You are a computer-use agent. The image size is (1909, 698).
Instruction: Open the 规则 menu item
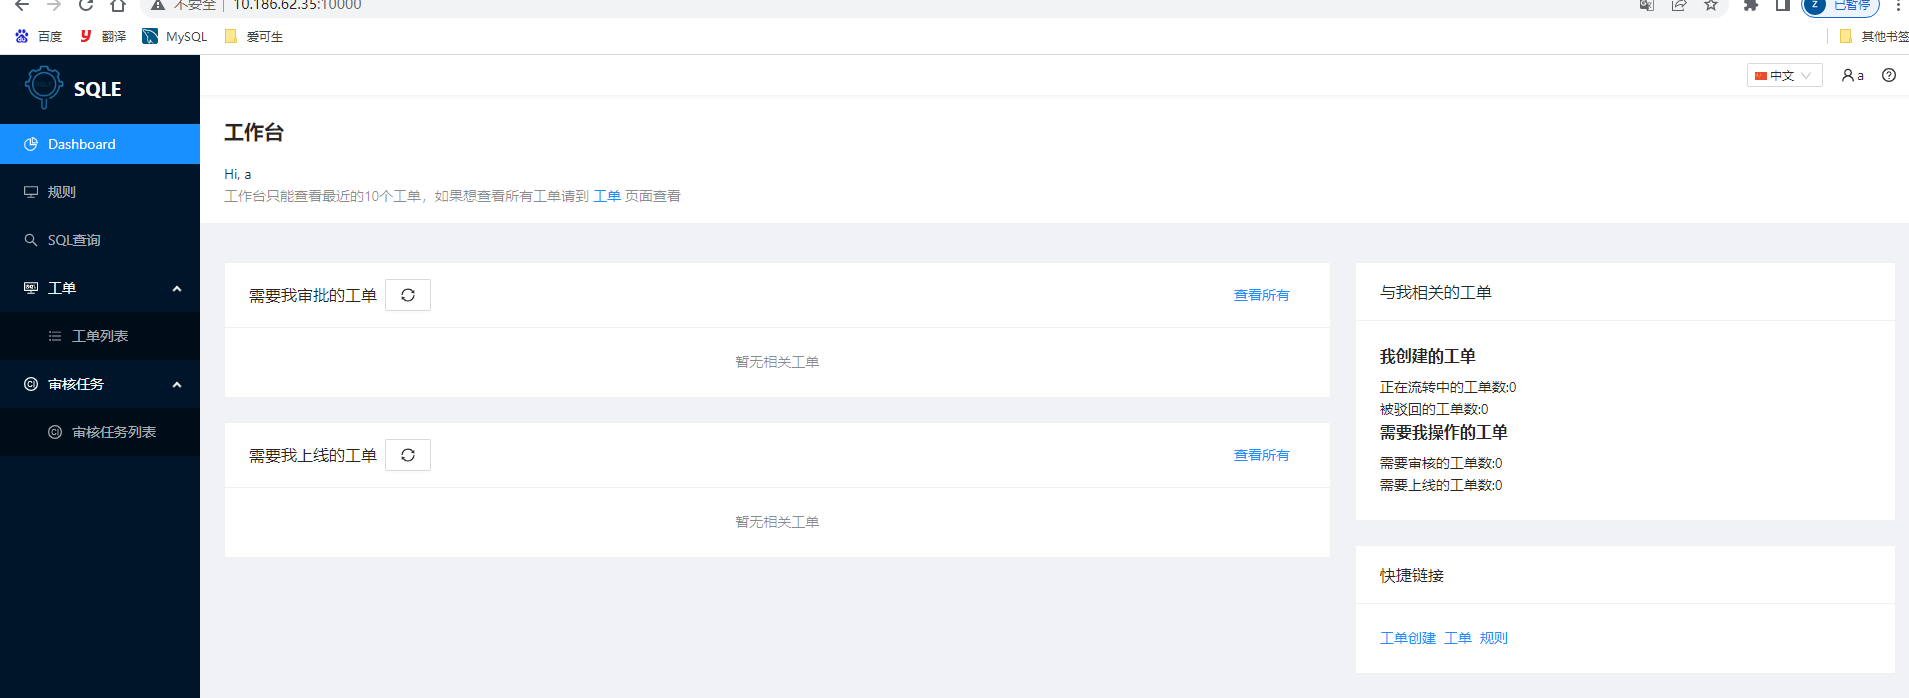click(100, 192)
